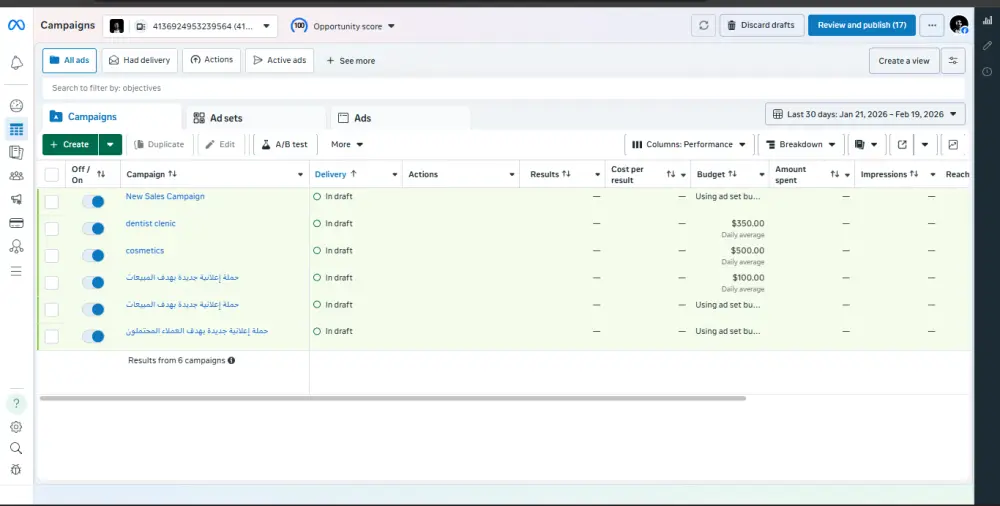Viewport: 1000px width, 506px height.
Task: Toggle New Sales Campaign off
Action: point(93,202)
